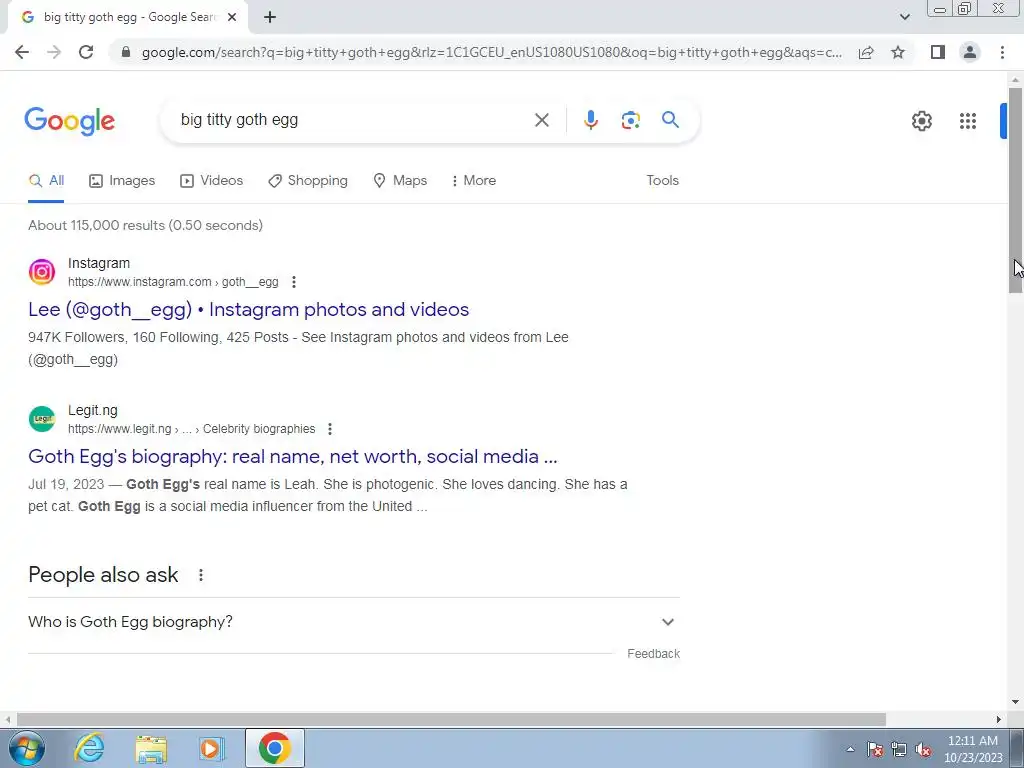Open the search Tools options
Viewport: 1024px width, 768px height.
click(662, 181)
